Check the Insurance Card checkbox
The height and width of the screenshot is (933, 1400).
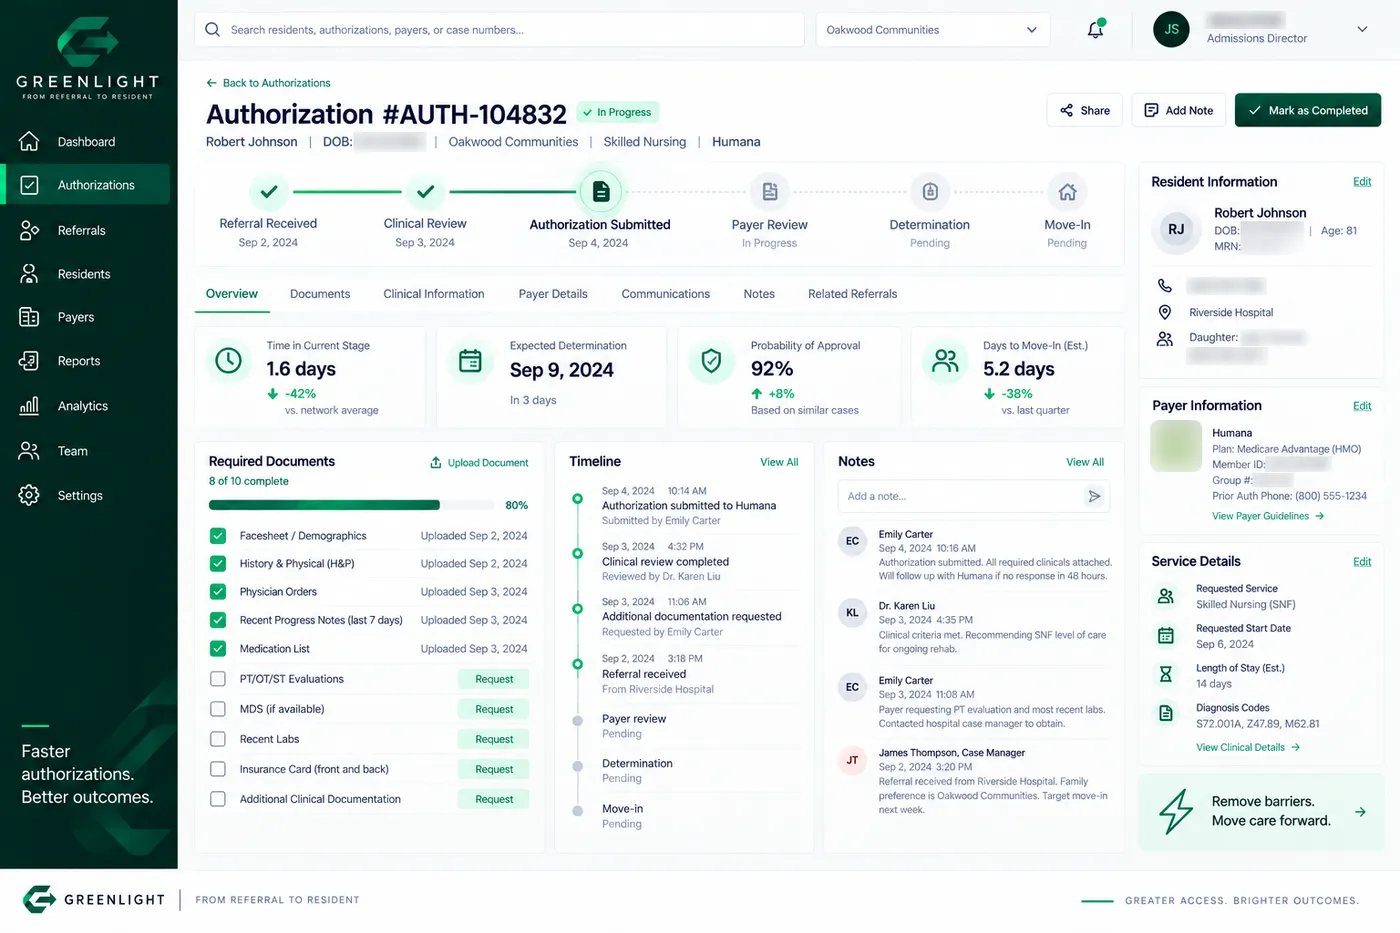pyautogui.click(x=217, y=769)
